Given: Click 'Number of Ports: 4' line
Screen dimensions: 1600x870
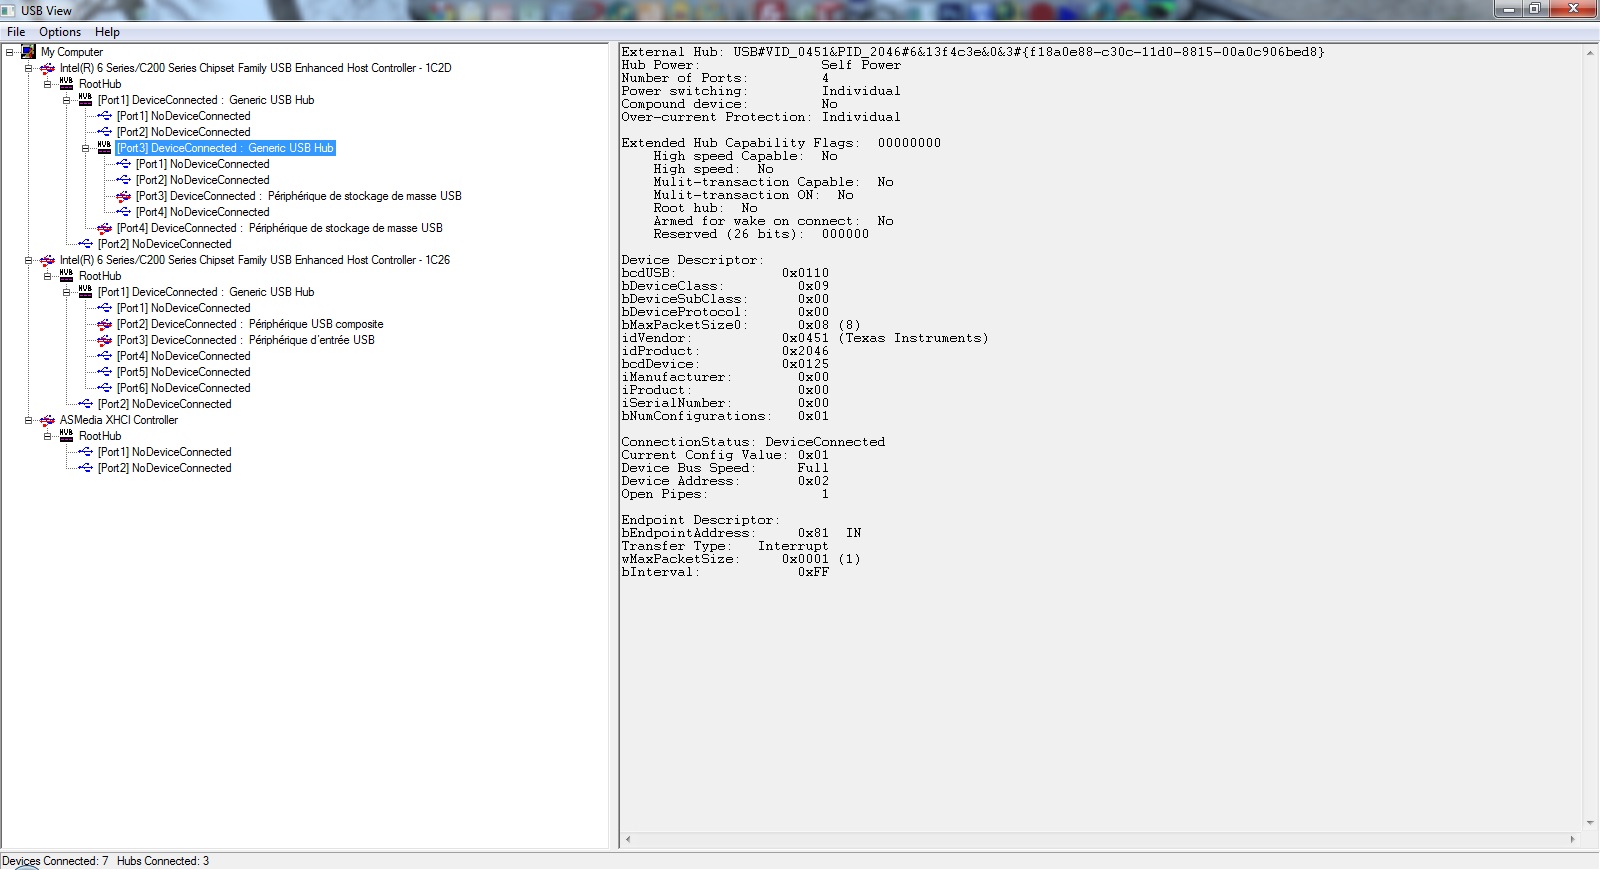Looking at the screenshot, I should point(725,78).
